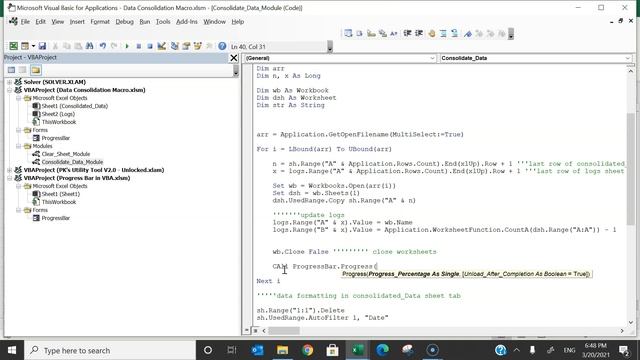Select Sheet1 (Consolidated_Data) in project tree

pos(74,106)
